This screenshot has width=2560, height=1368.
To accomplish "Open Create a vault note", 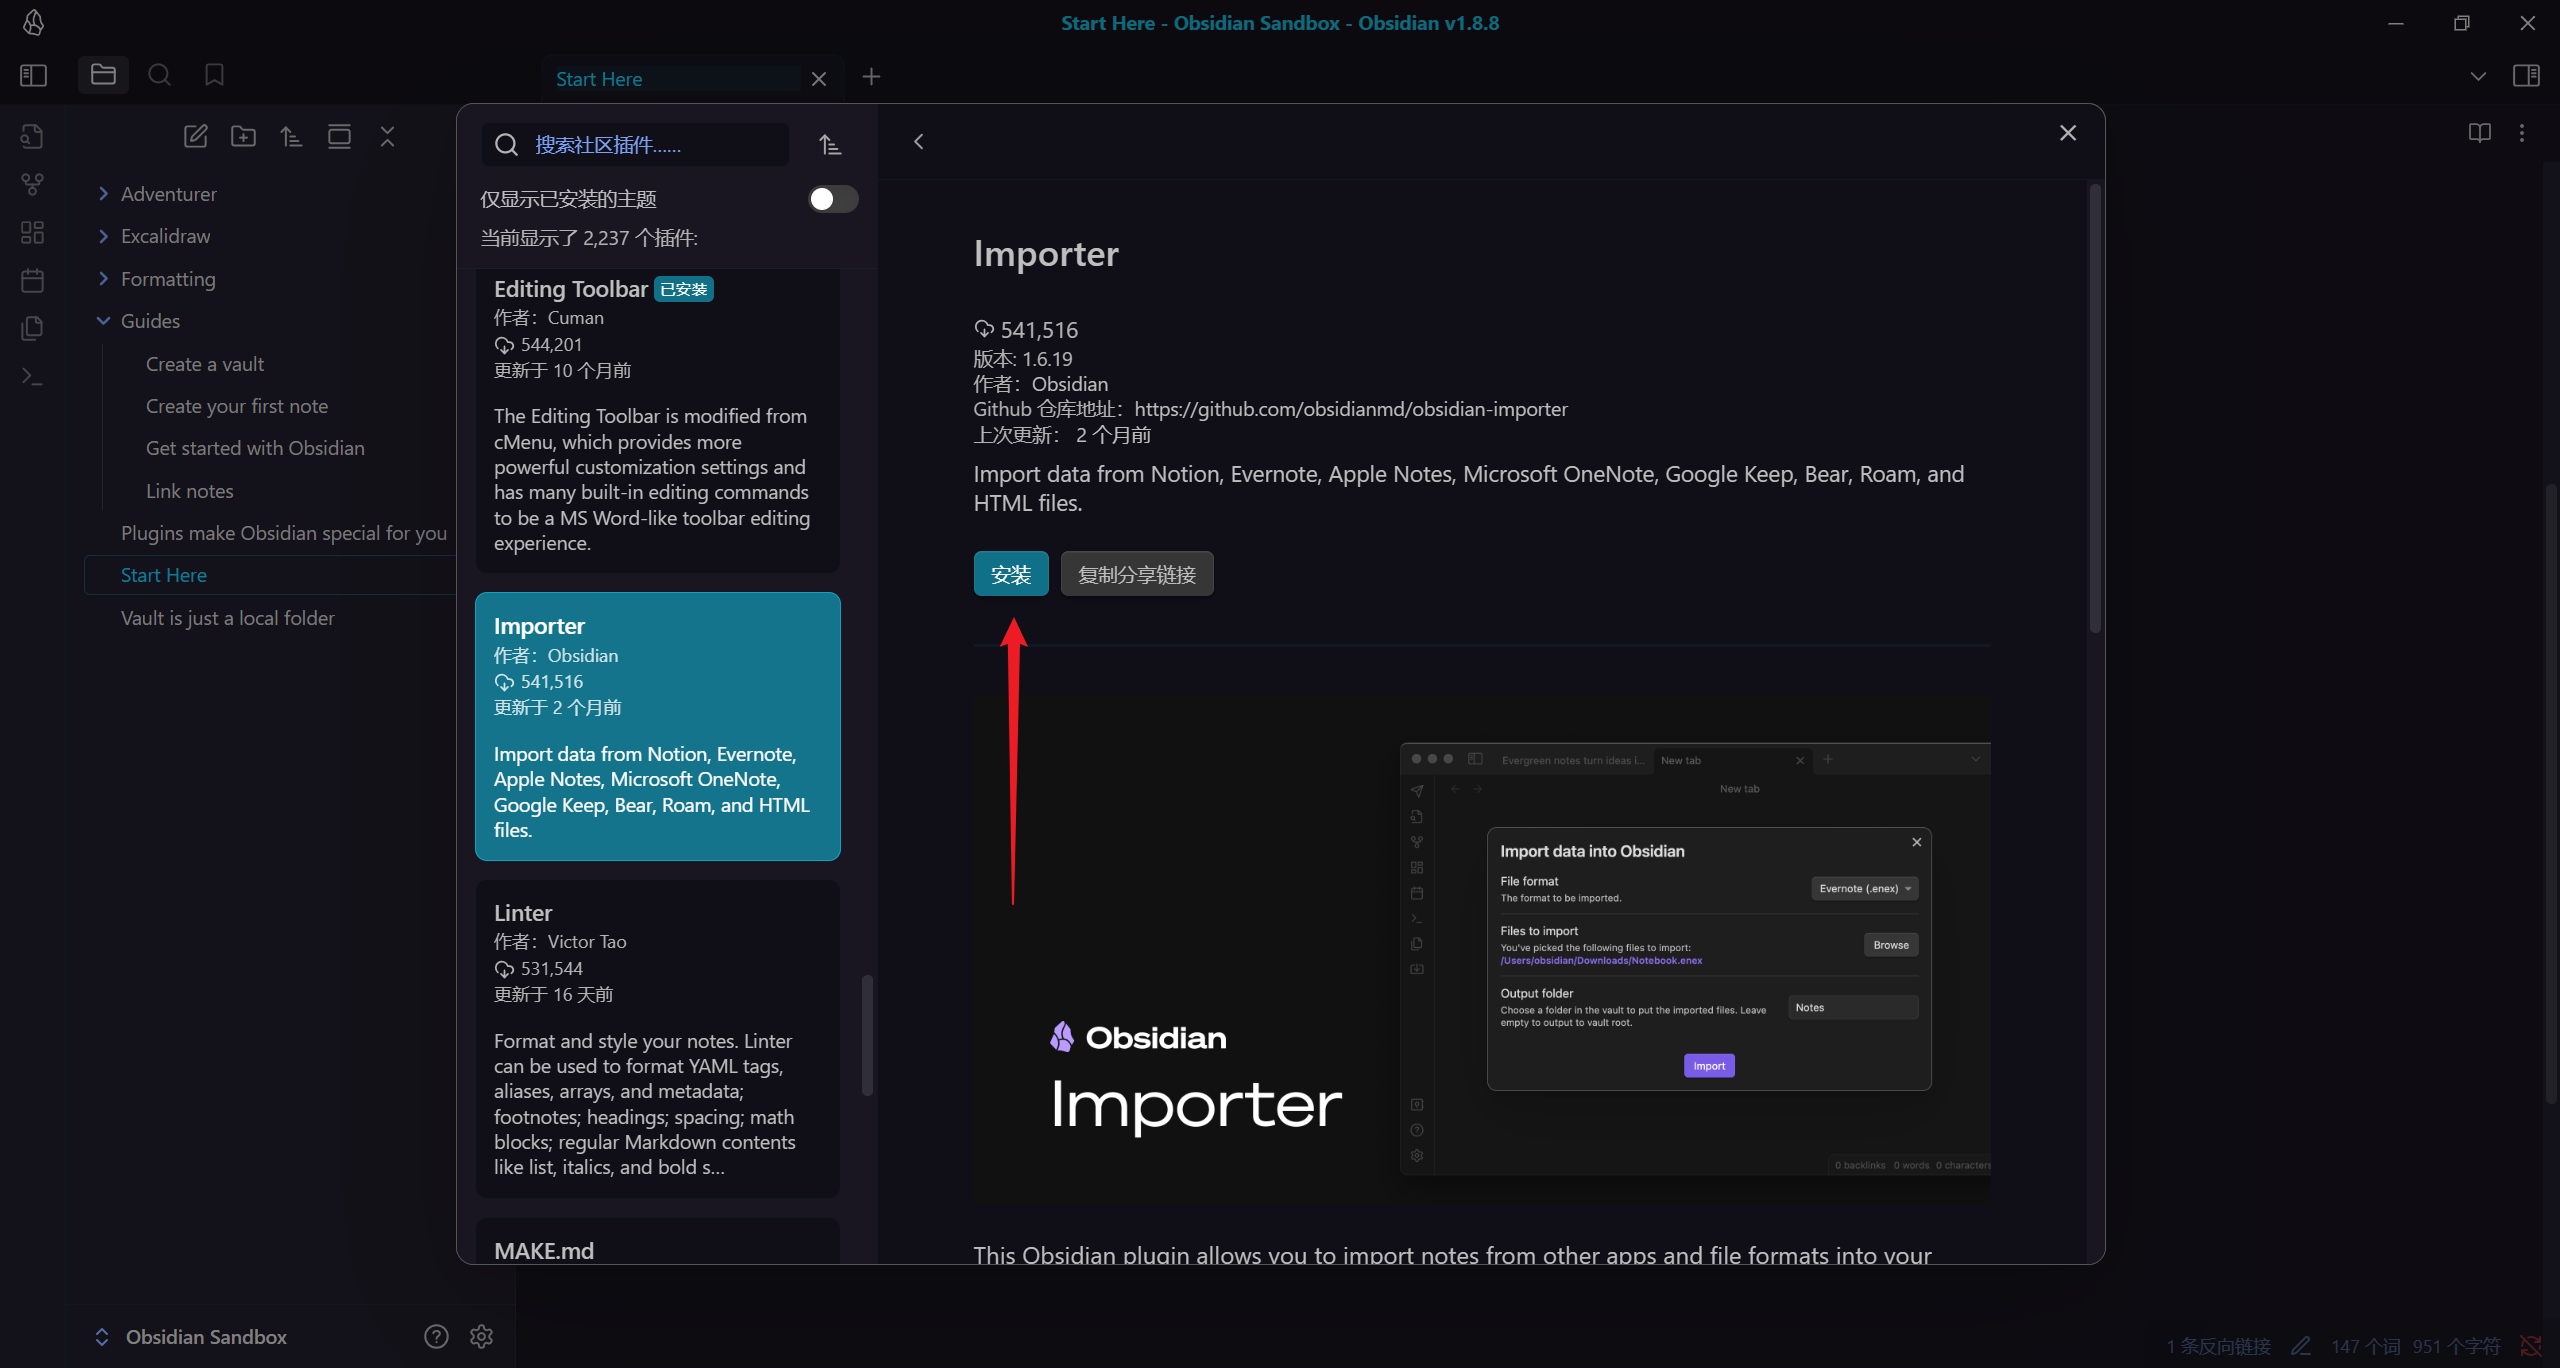I will [x=204, y=364].
